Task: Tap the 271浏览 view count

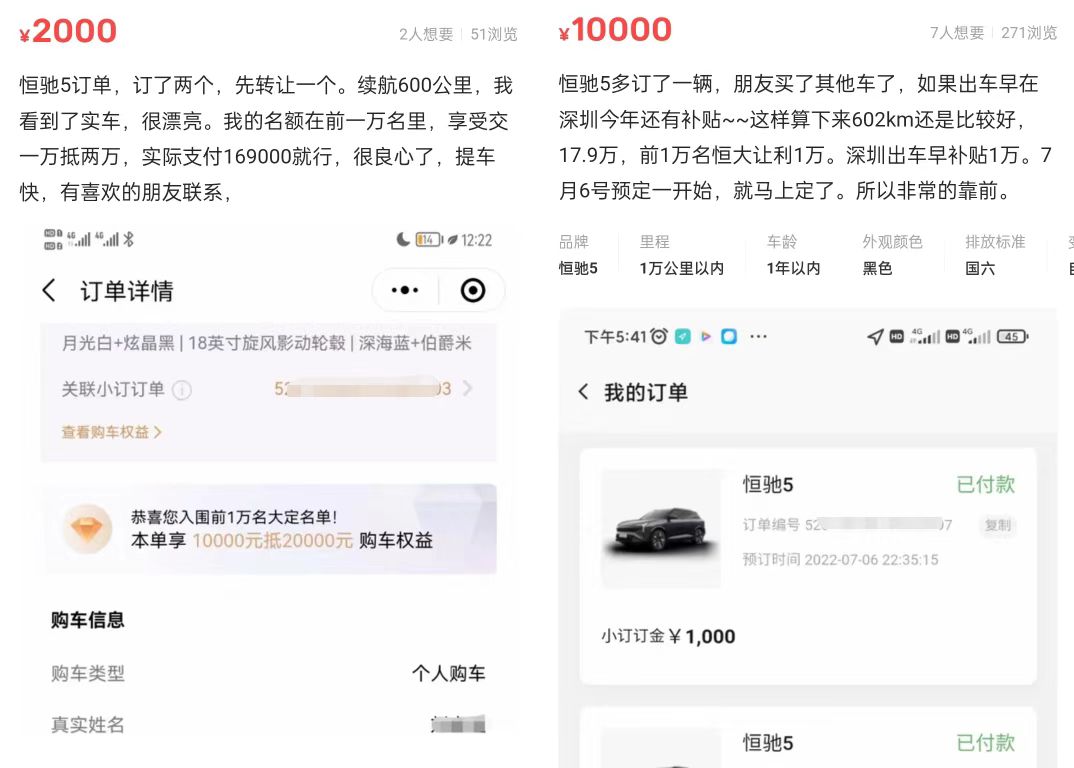Action: [x=1029, y=33]
